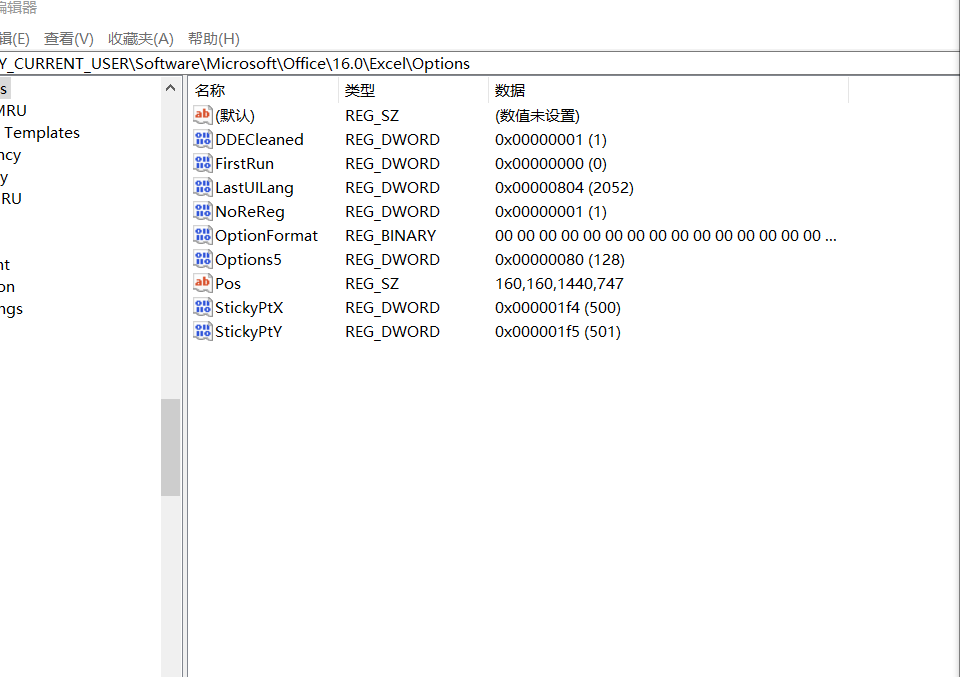Sort values by the 类型 column header
Viewport: 965px width, 677px height.
click(x=414, y=90)
